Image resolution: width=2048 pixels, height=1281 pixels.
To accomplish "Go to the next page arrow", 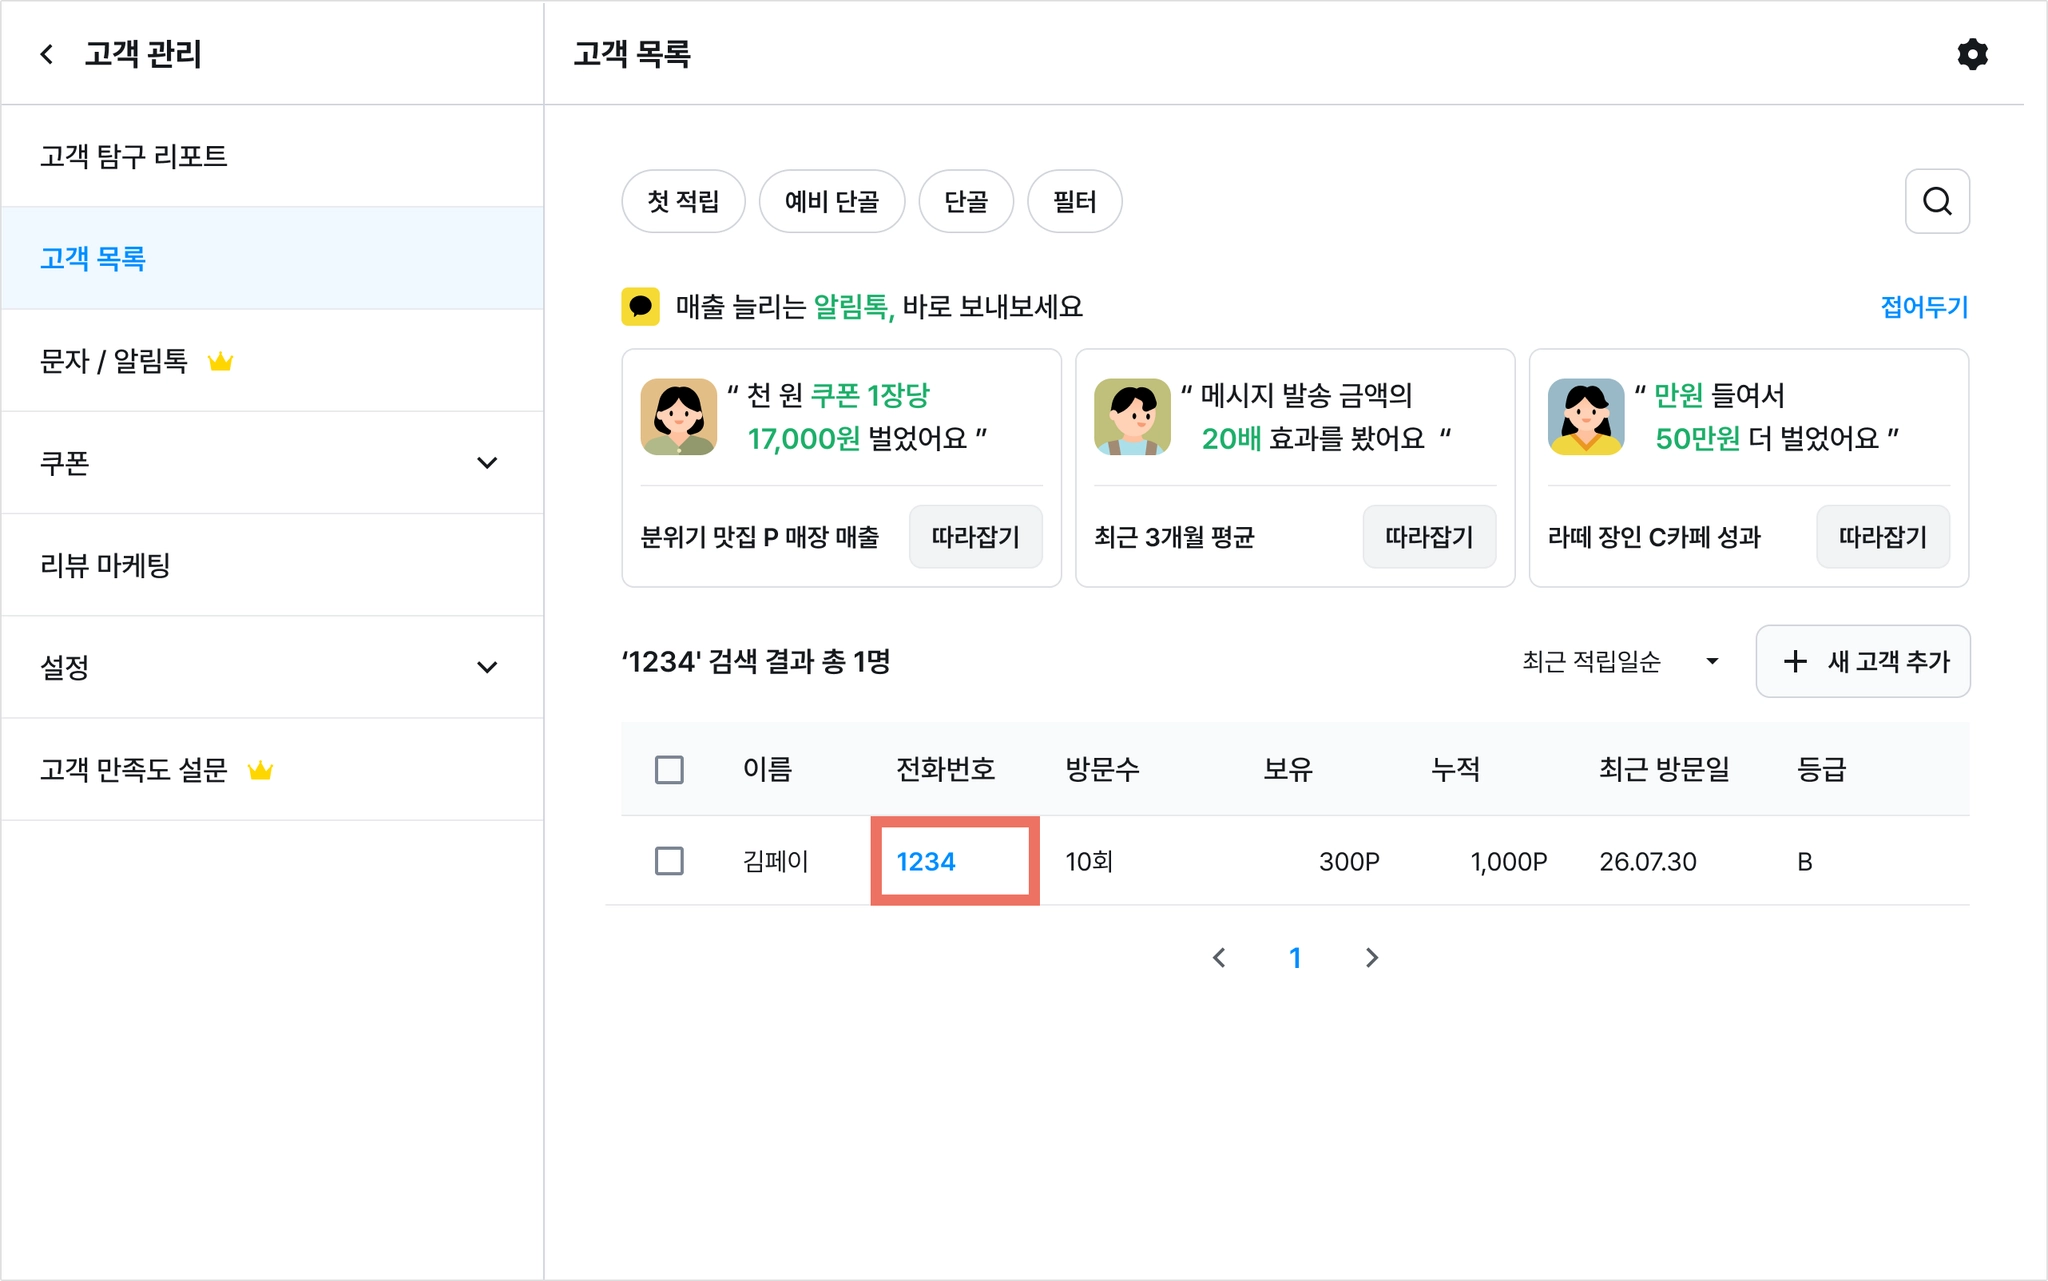I will point(1372,958).
